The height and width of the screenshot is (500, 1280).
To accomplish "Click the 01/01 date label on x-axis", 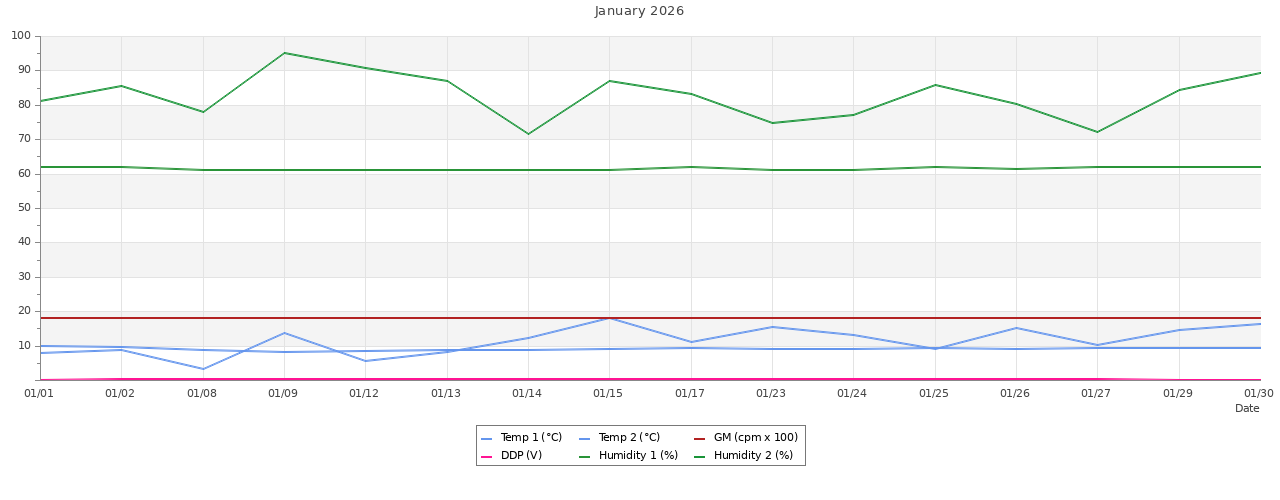I will click(x=39, y=393).
